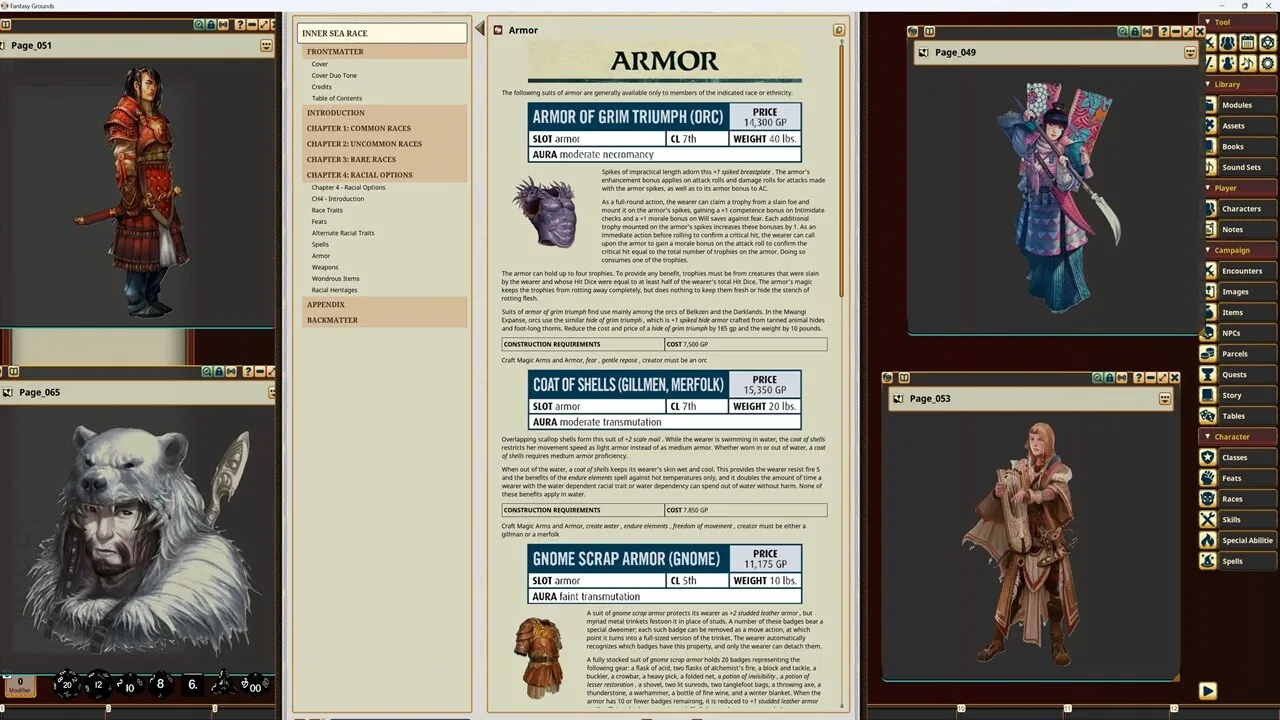The image size is (1280, 720).
Task: Open the Introduction chapter
Action: [385, 113]
